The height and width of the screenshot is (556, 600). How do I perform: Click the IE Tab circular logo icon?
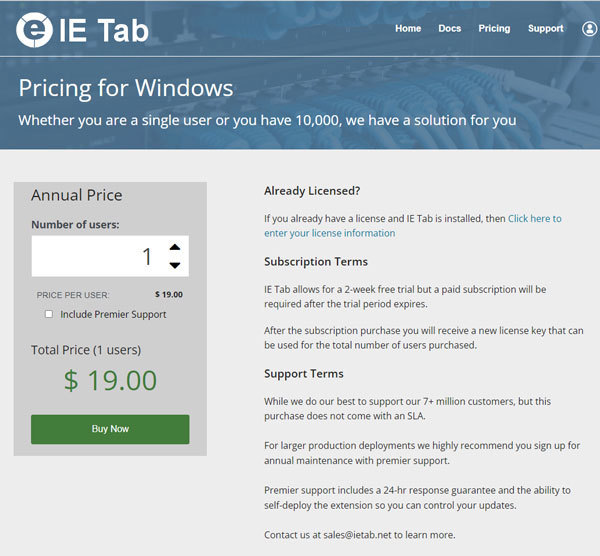[33, 29]
